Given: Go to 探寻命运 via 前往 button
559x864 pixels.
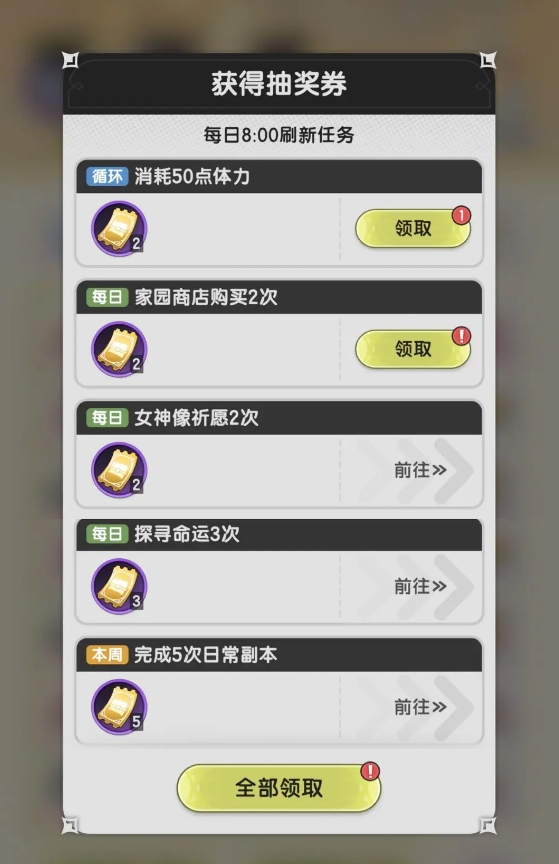Looking at the screenshot, I should pyautogui.click(x=420, y=586).
